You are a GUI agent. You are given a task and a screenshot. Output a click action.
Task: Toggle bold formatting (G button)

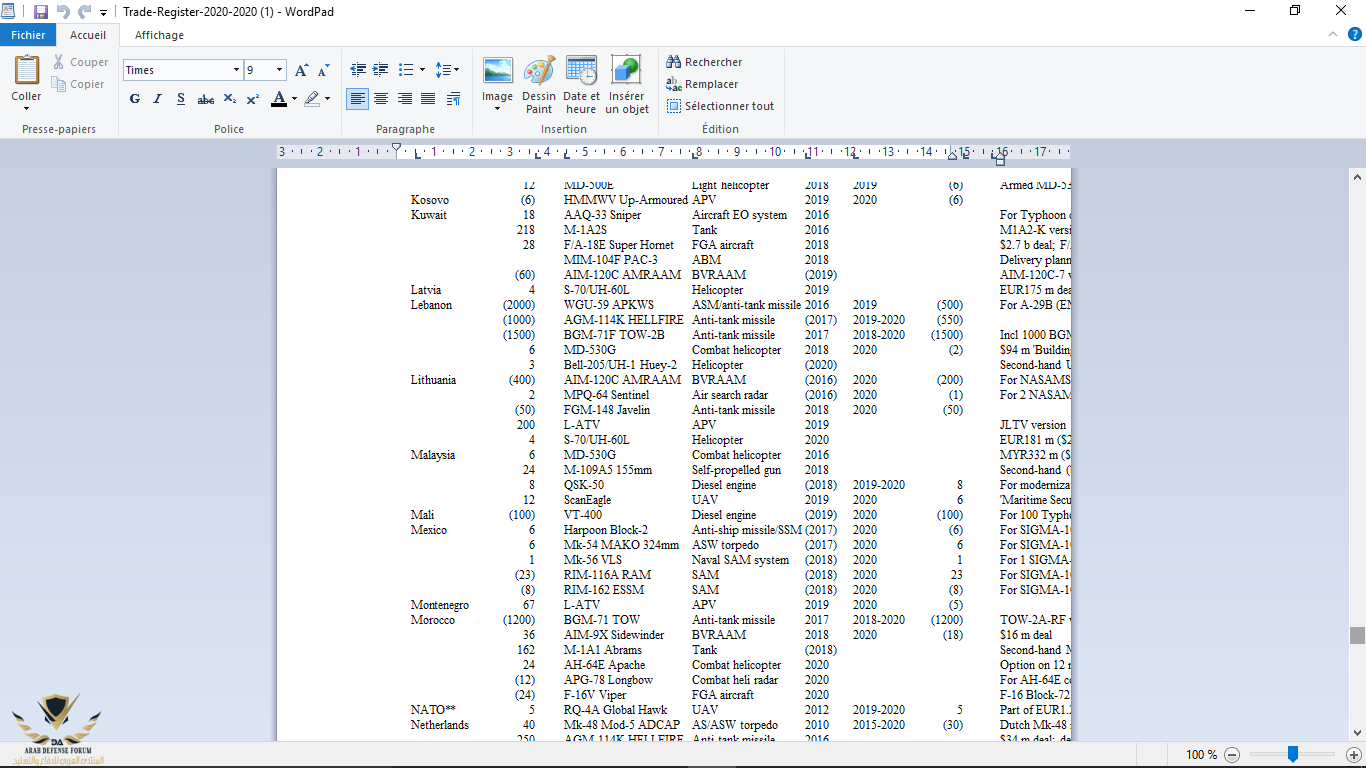click(135, 99)
